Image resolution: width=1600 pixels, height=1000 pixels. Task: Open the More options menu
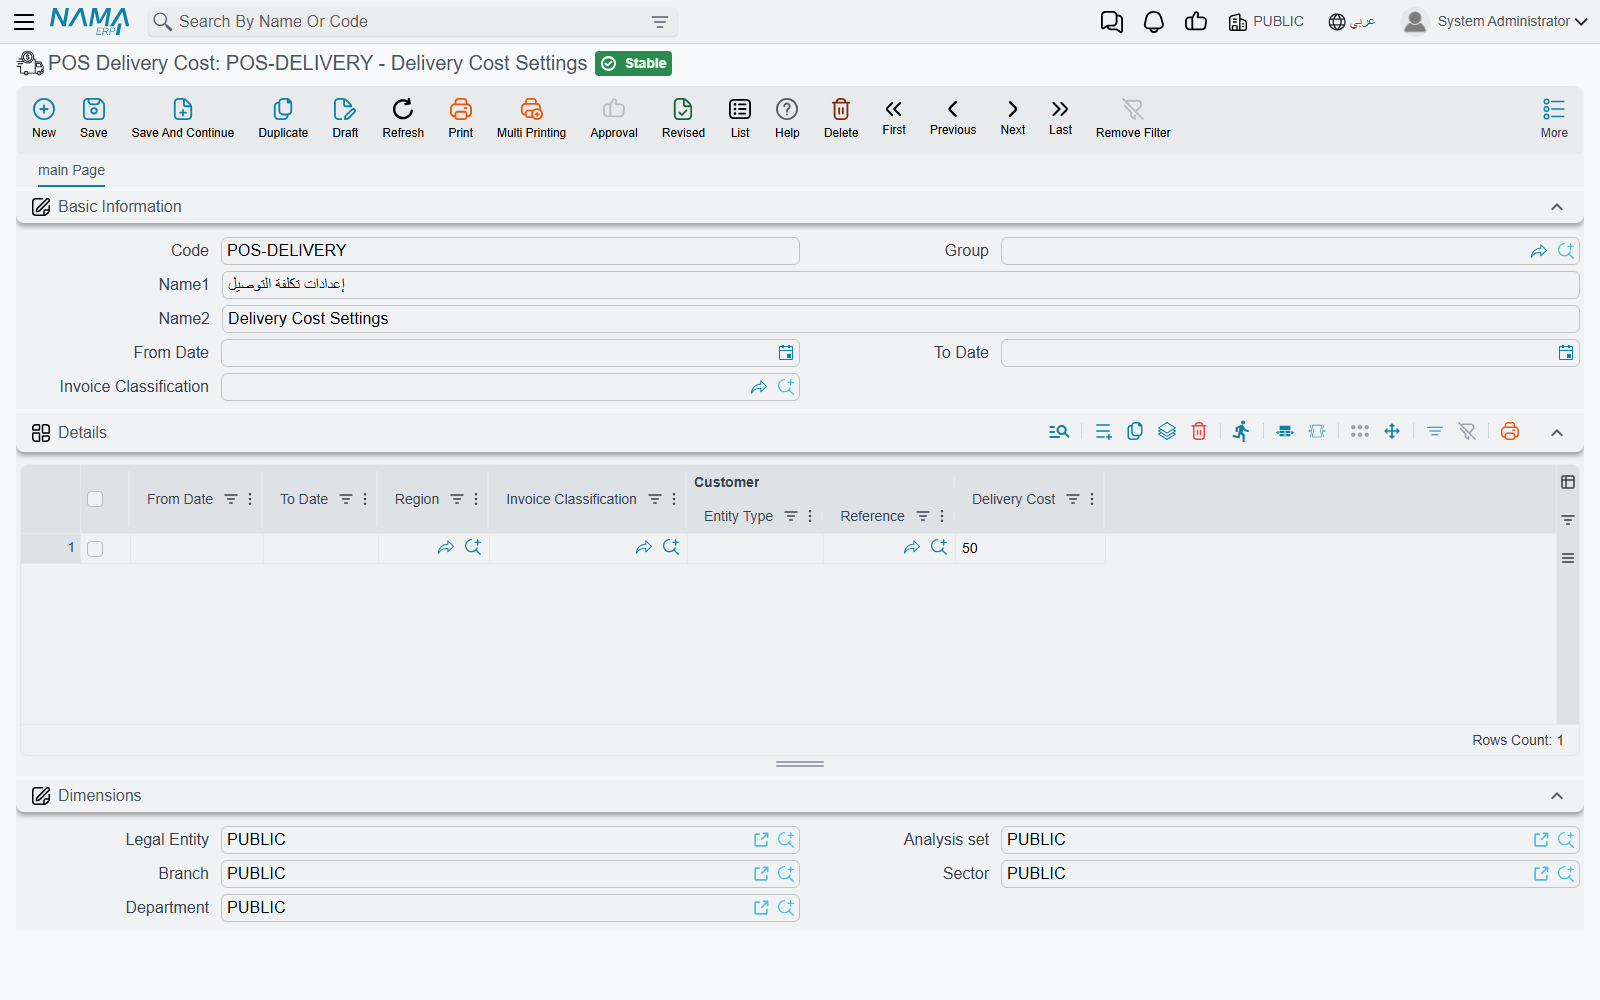(1554, 118)
